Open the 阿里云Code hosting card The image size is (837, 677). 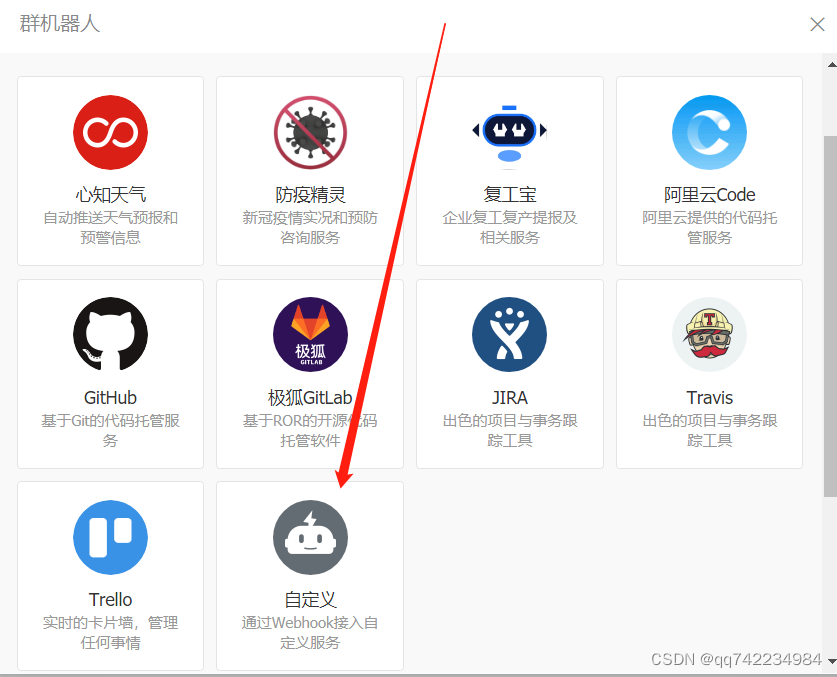[709, 170]
